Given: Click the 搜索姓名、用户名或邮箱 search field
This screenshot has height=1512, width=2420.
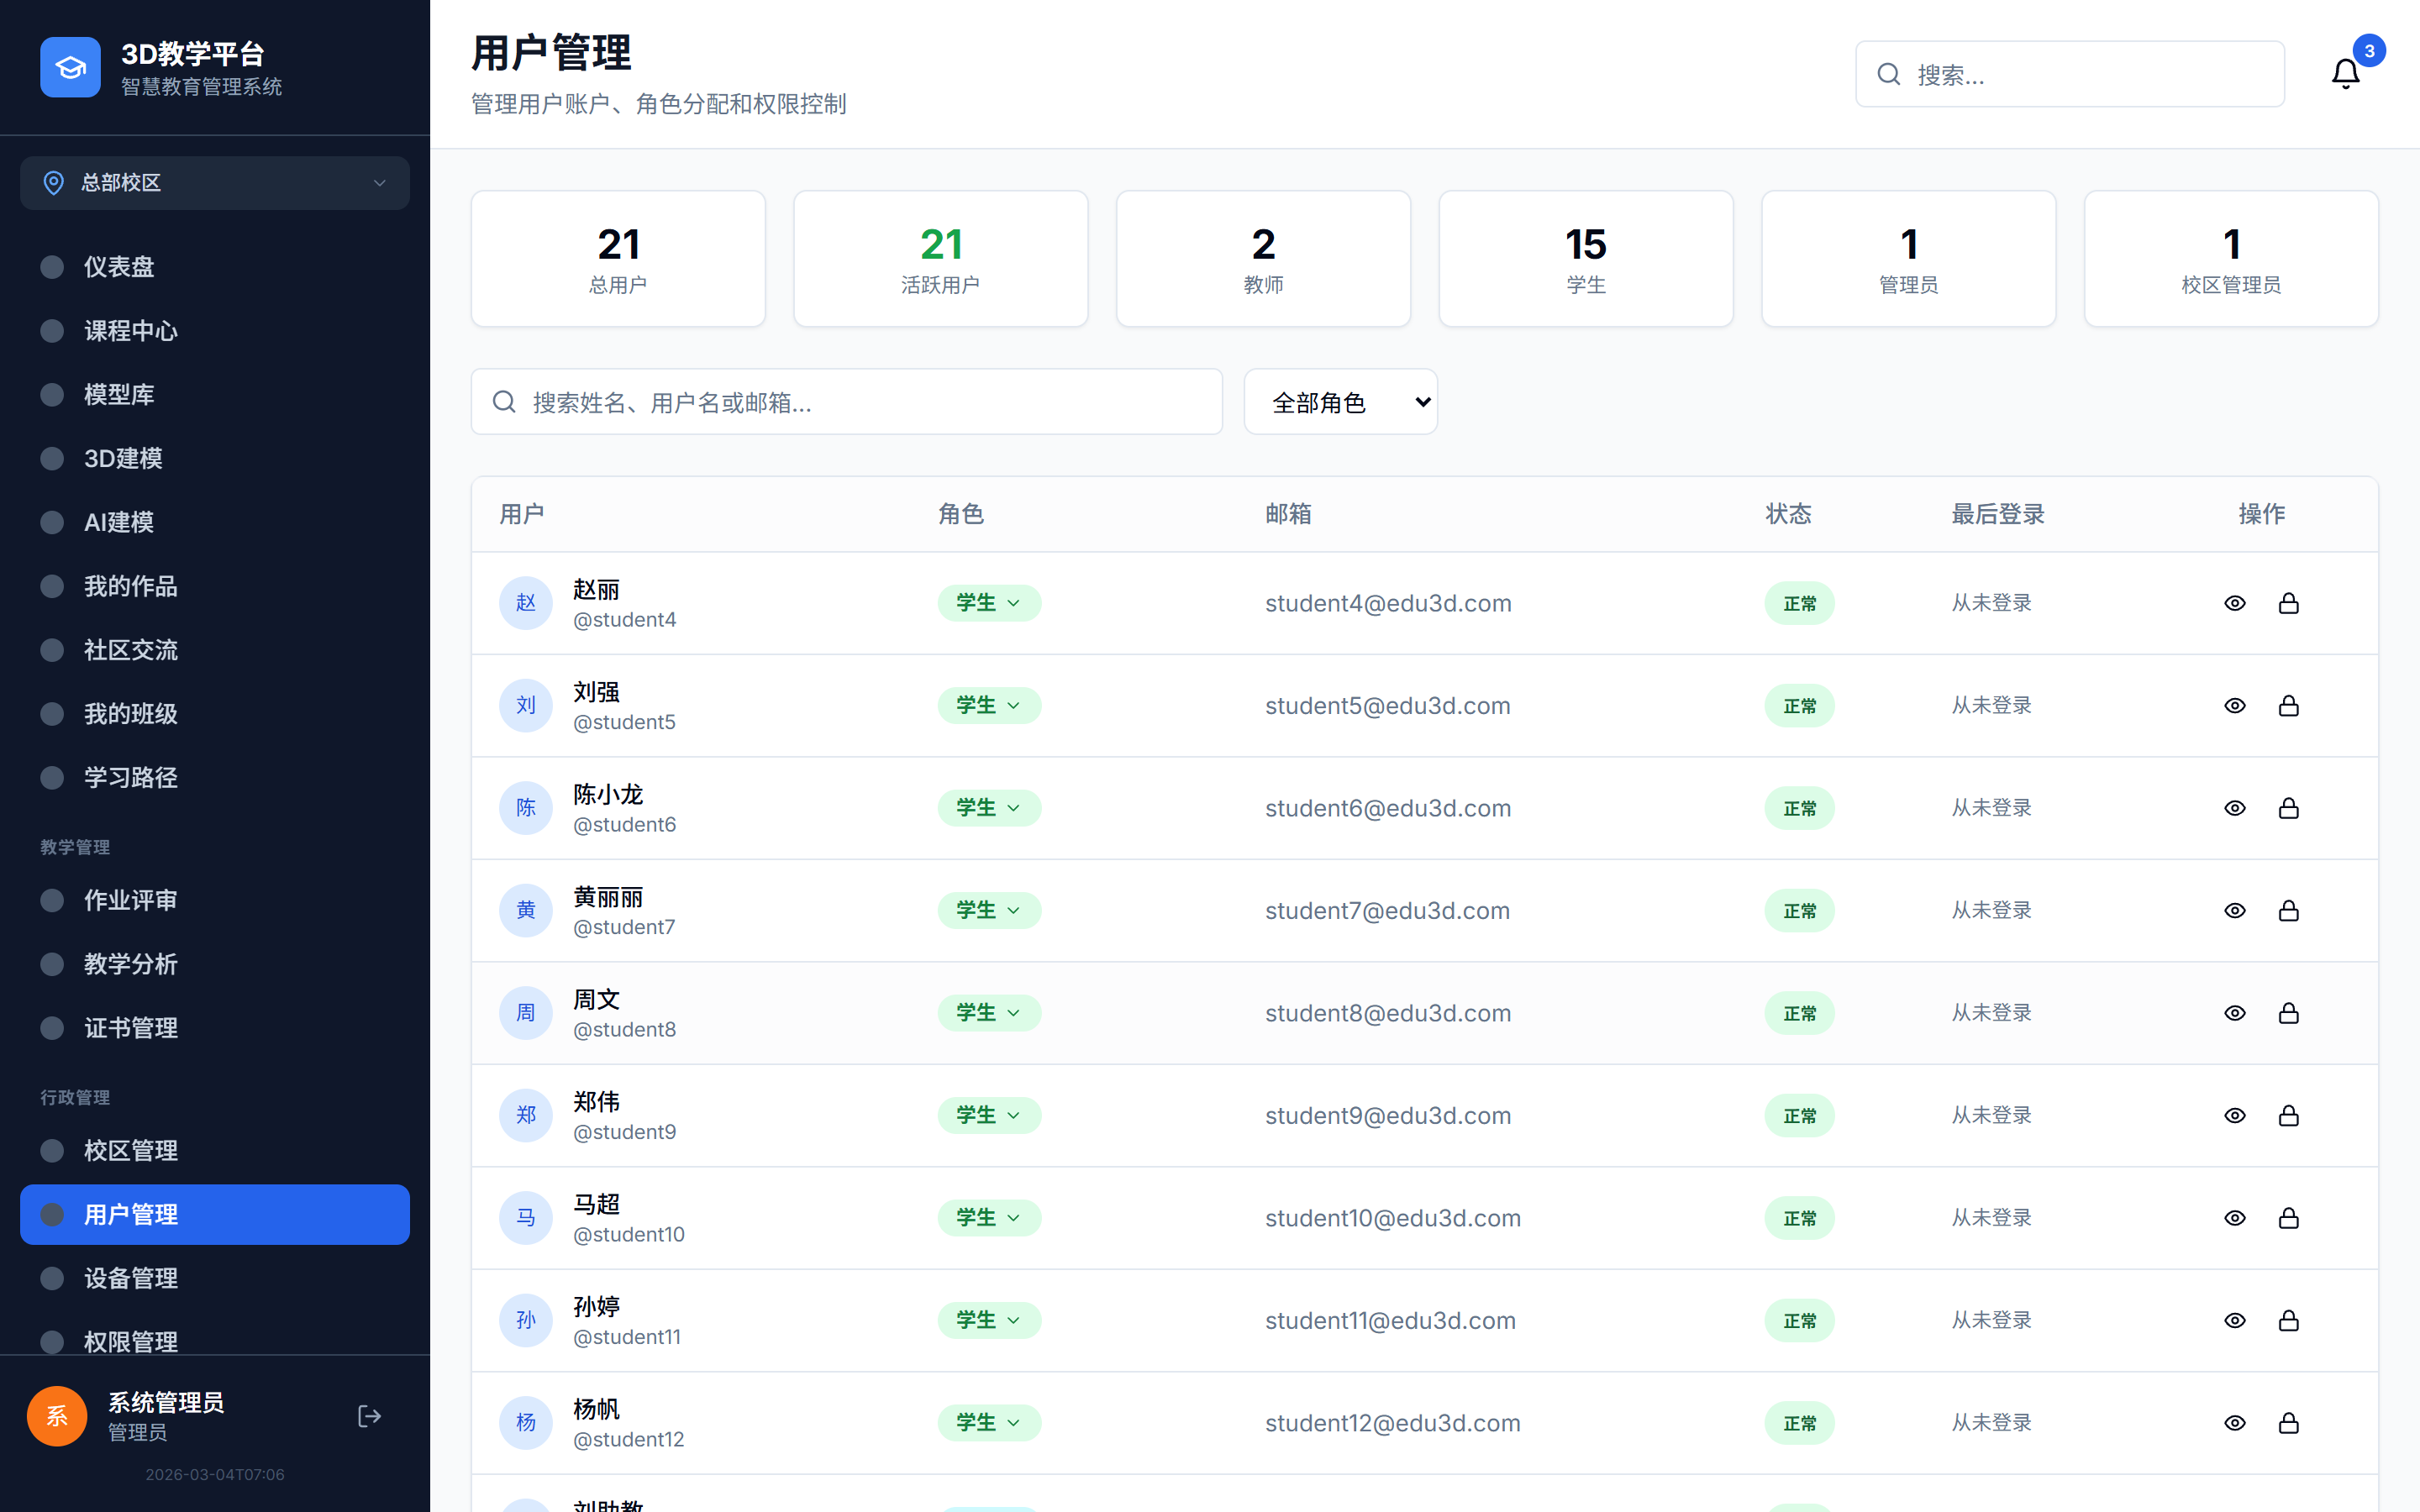Looking at the screenshot, I should click(846, 401).
